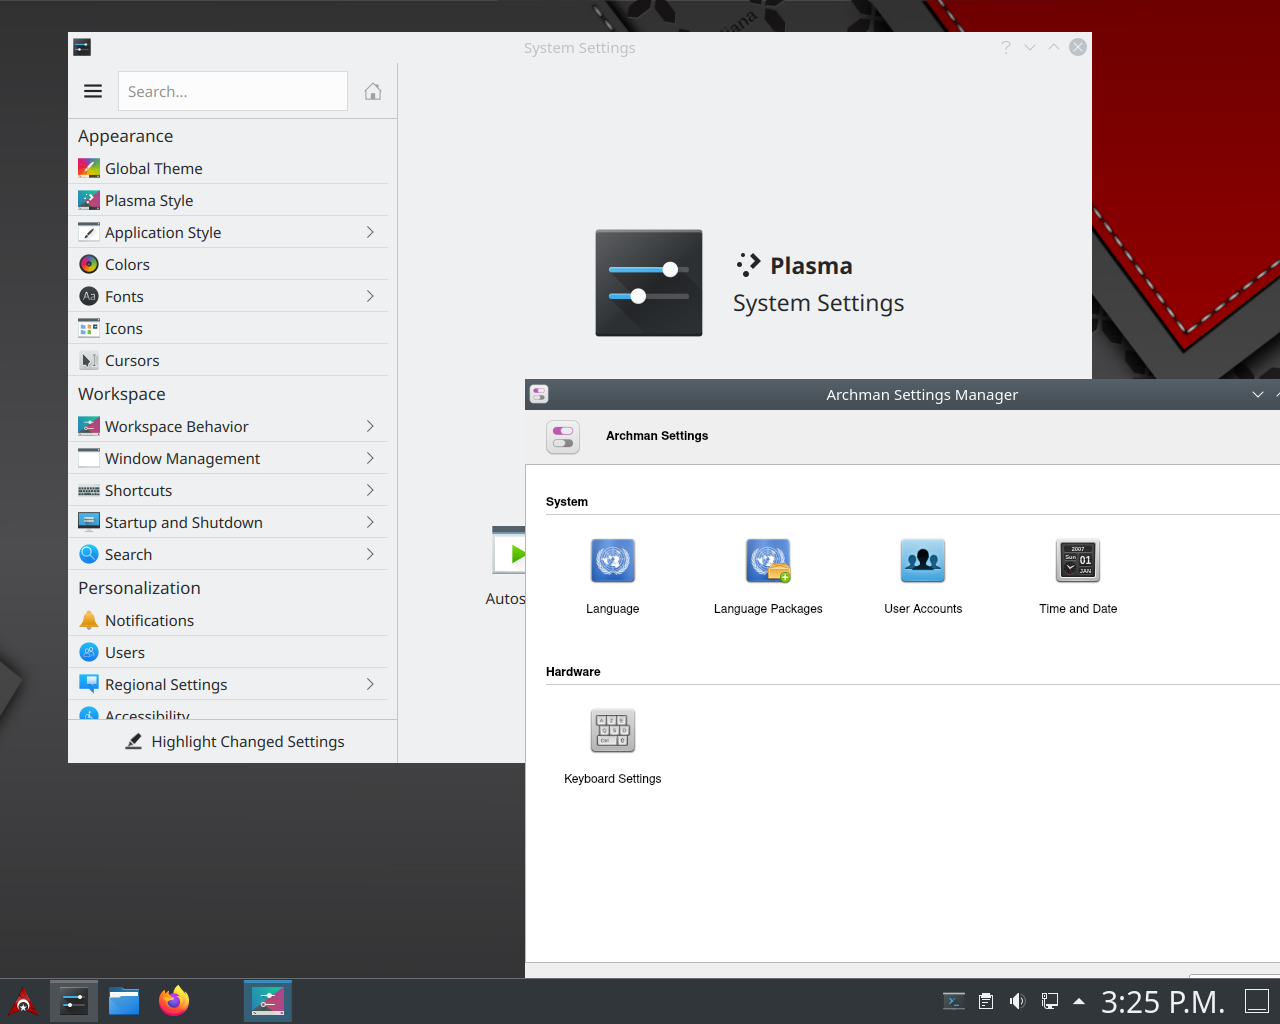This screenshot has height=1024, width=1280.
Task: Focus the System Settings search field
Action: (x=233, y=91)
